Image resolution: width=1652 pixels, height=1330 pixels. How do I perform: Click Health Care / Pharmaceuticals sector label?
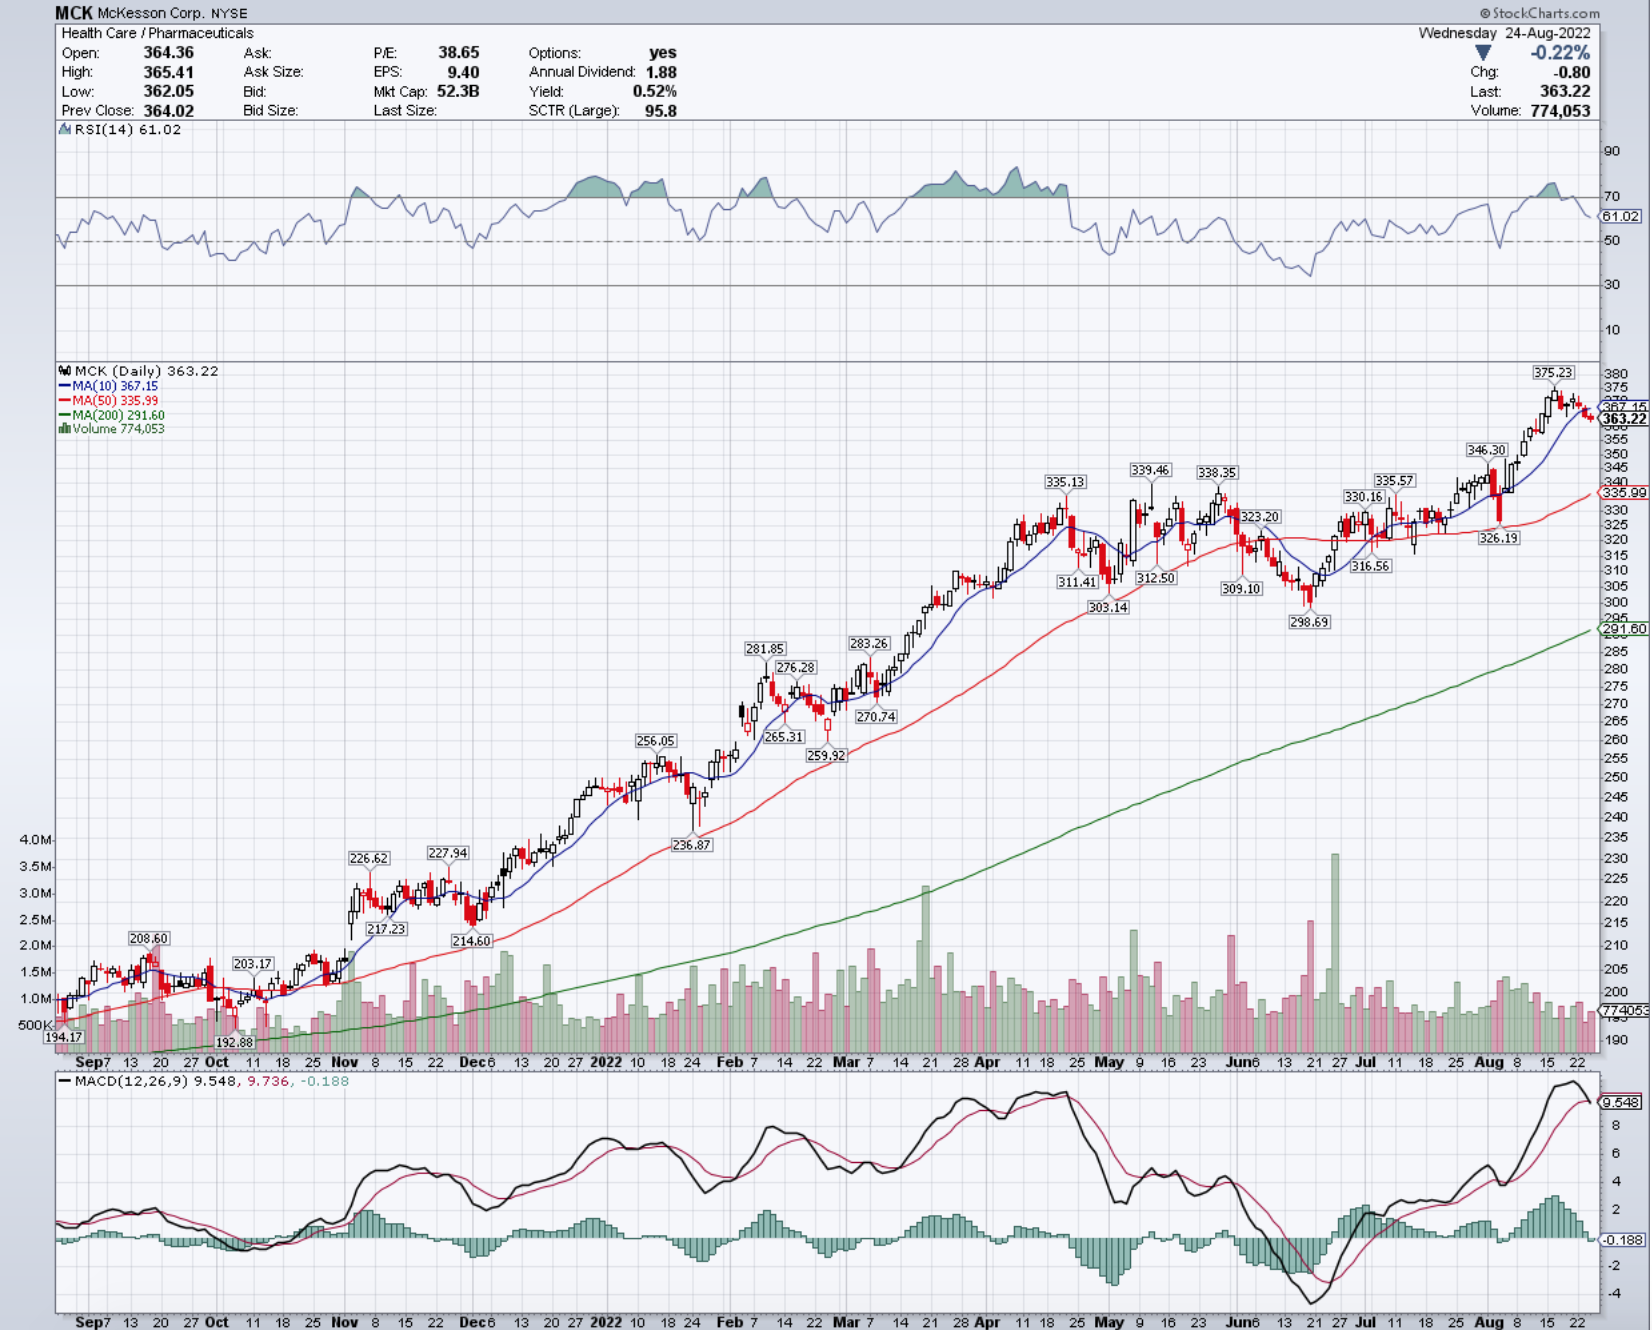coord(158,33)
